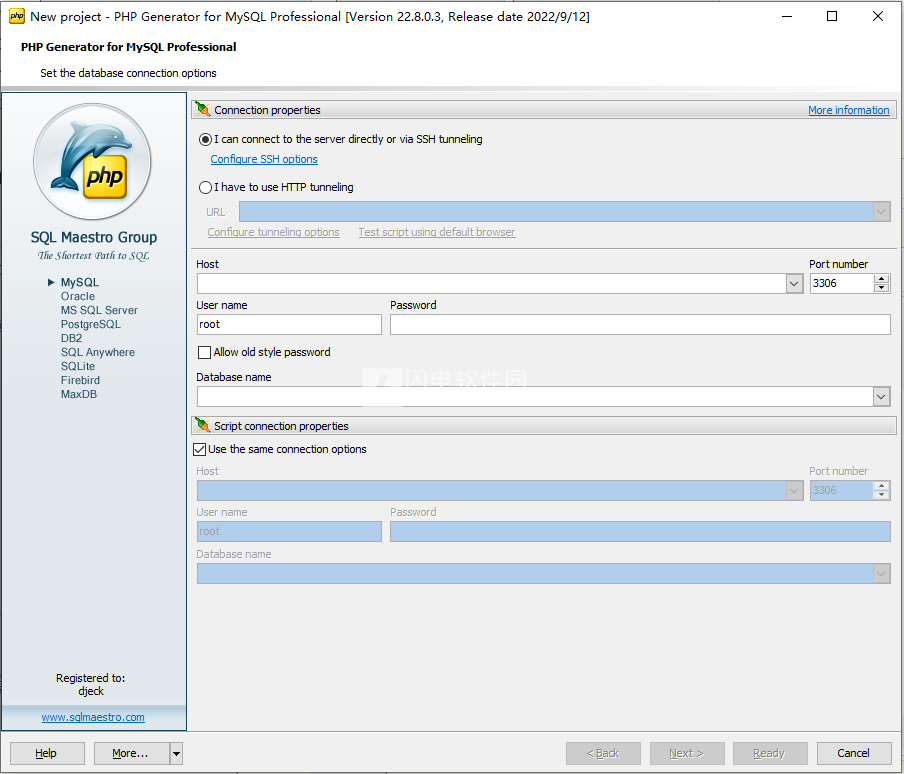Select MaxDB in the product list

pos(78,394)
